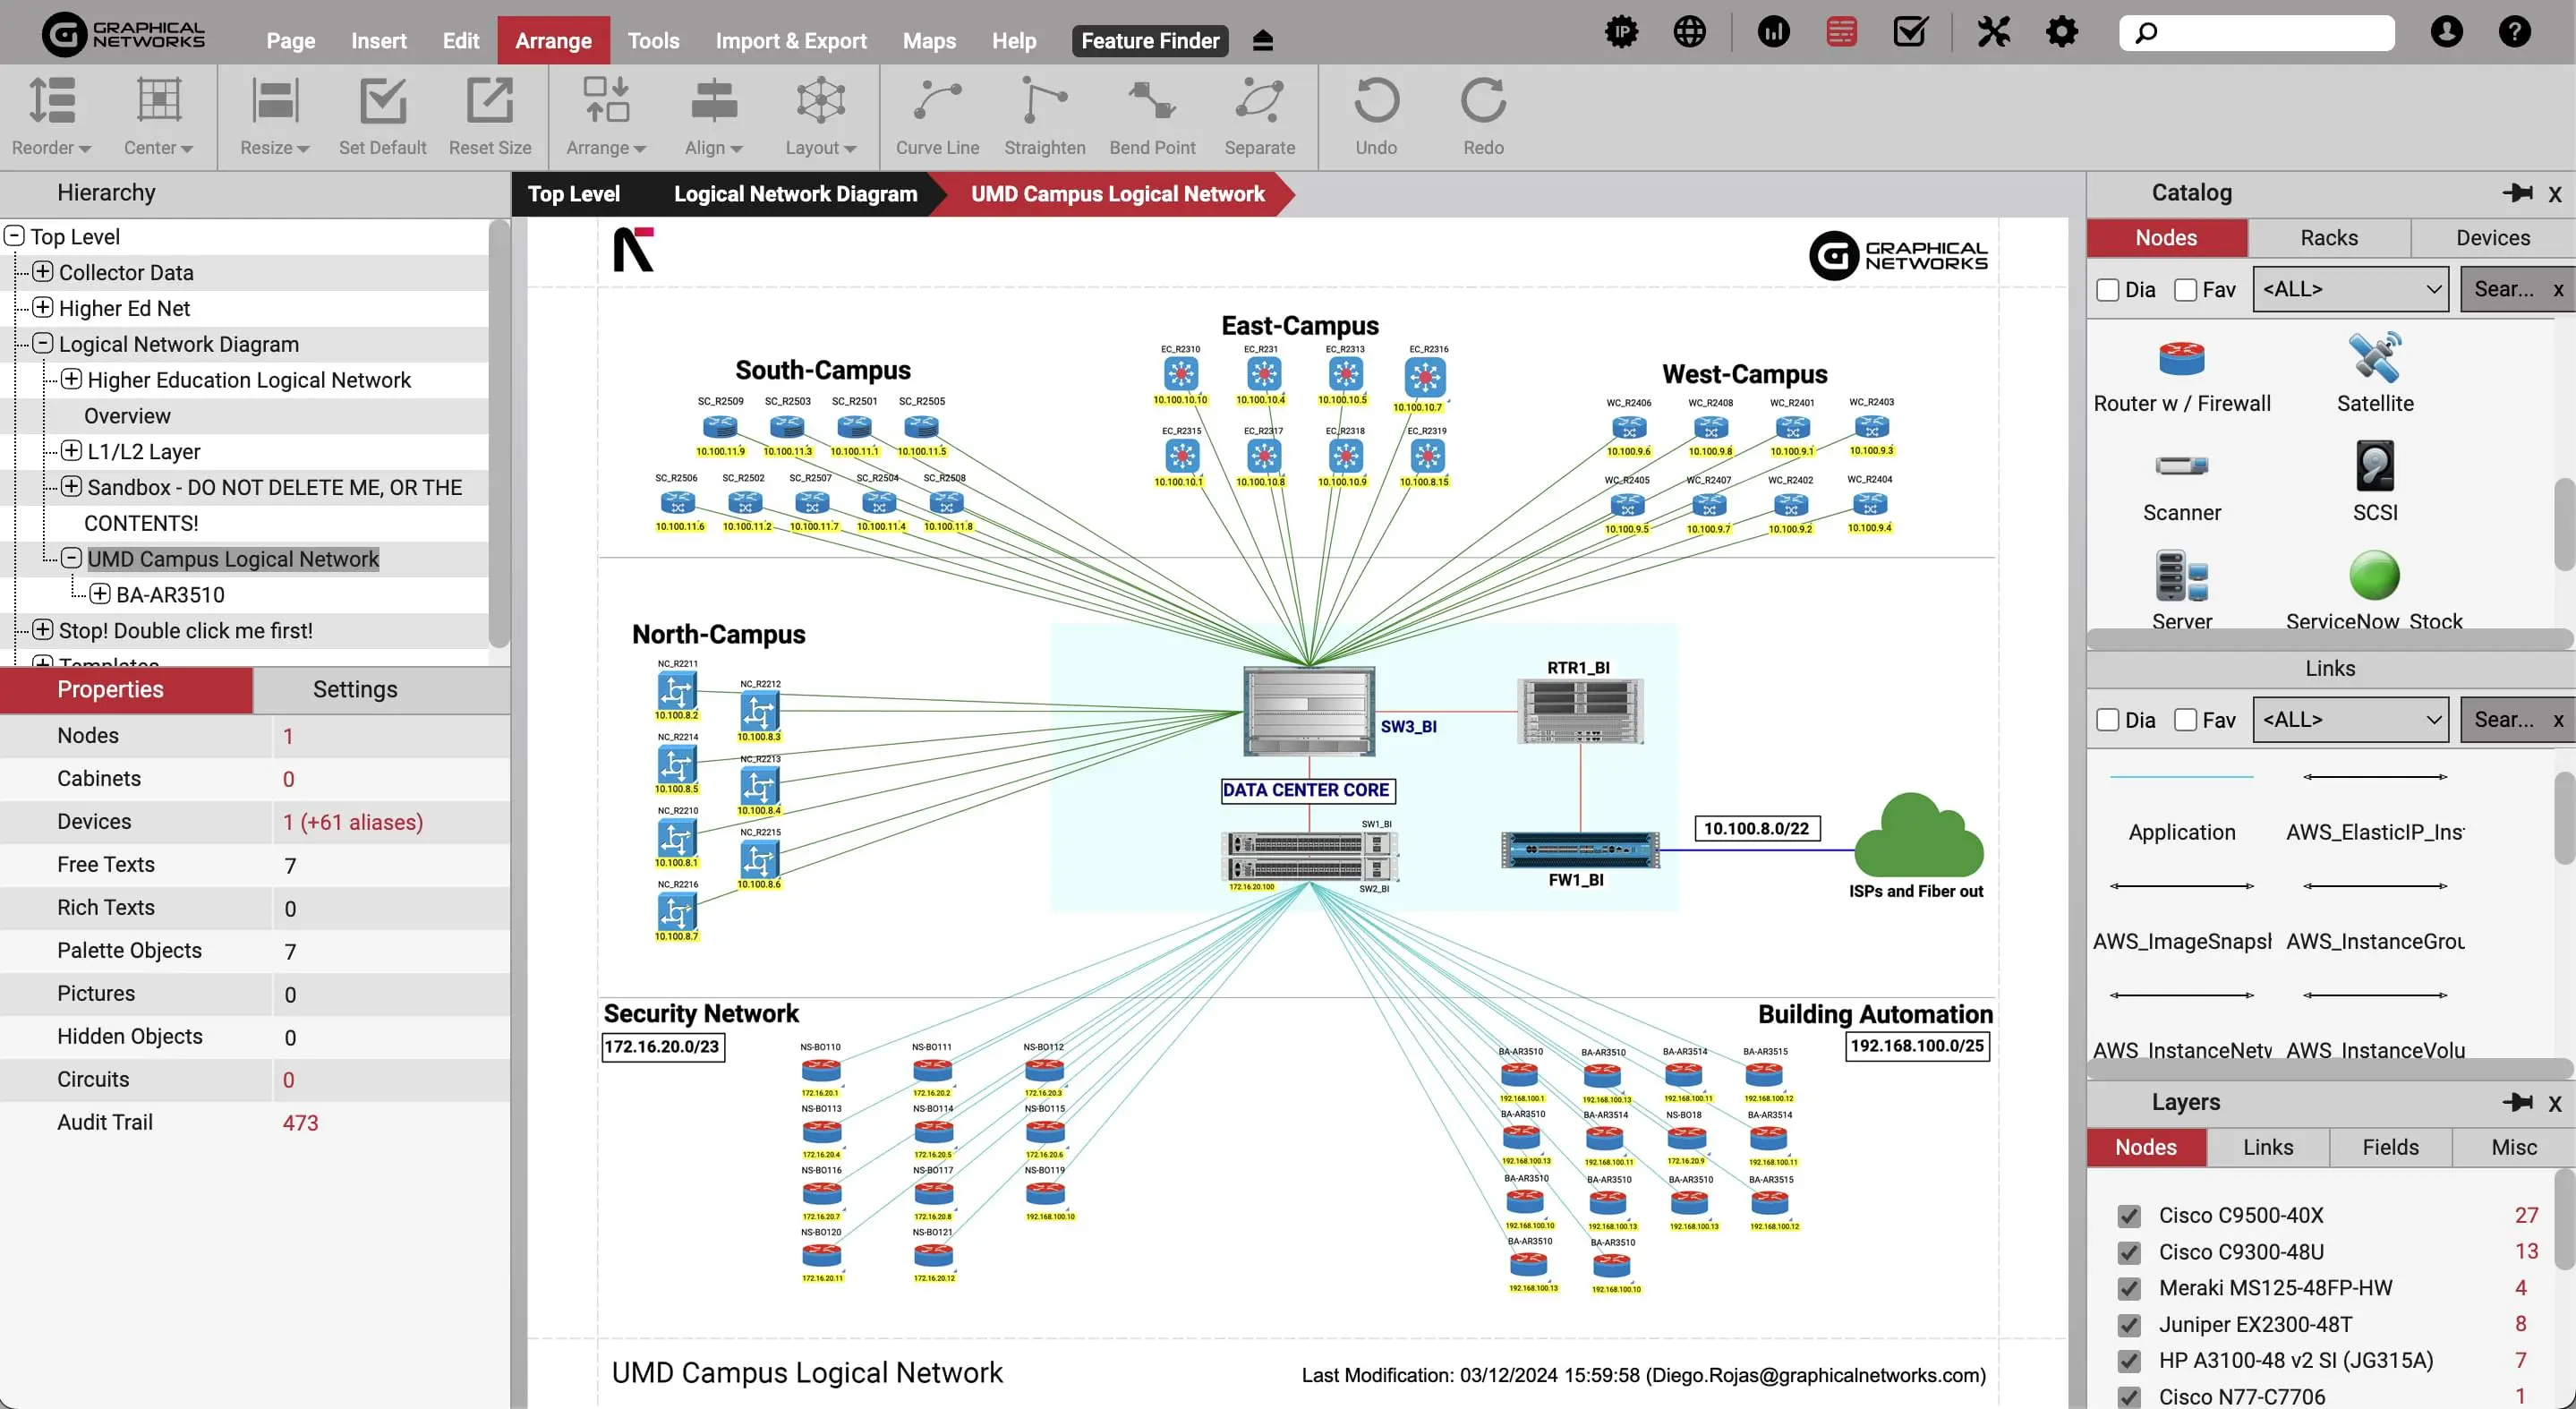The height and width of the screenshot is (1409, 2576).
Task: Click the Bend Point tool
Action: [1152, 102]
